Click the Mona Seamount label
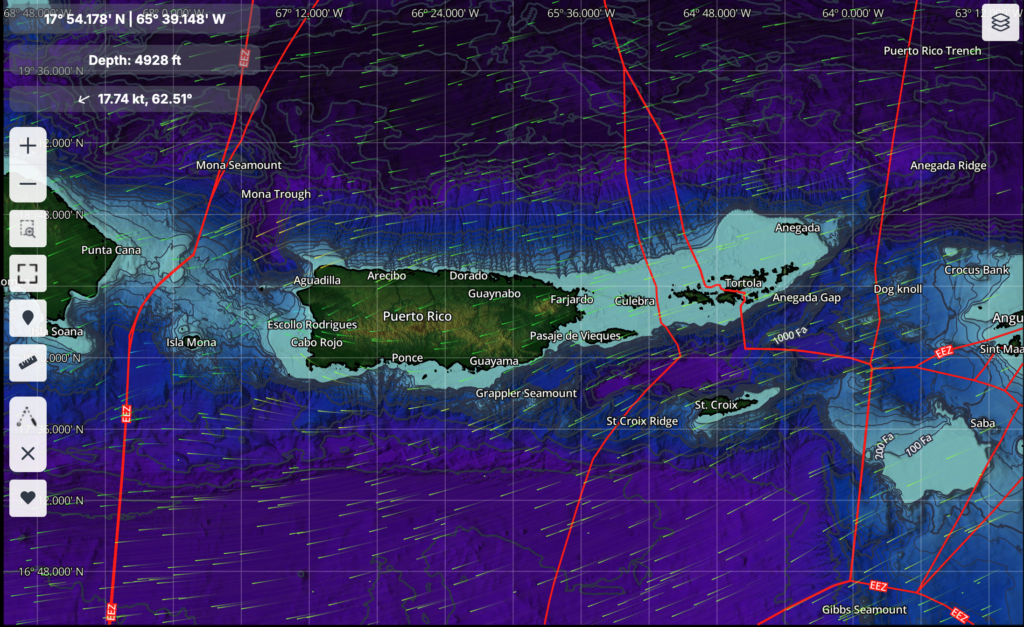Viewport: 1024px width, 627px height. pyautogui.click(x=238, y=165)
